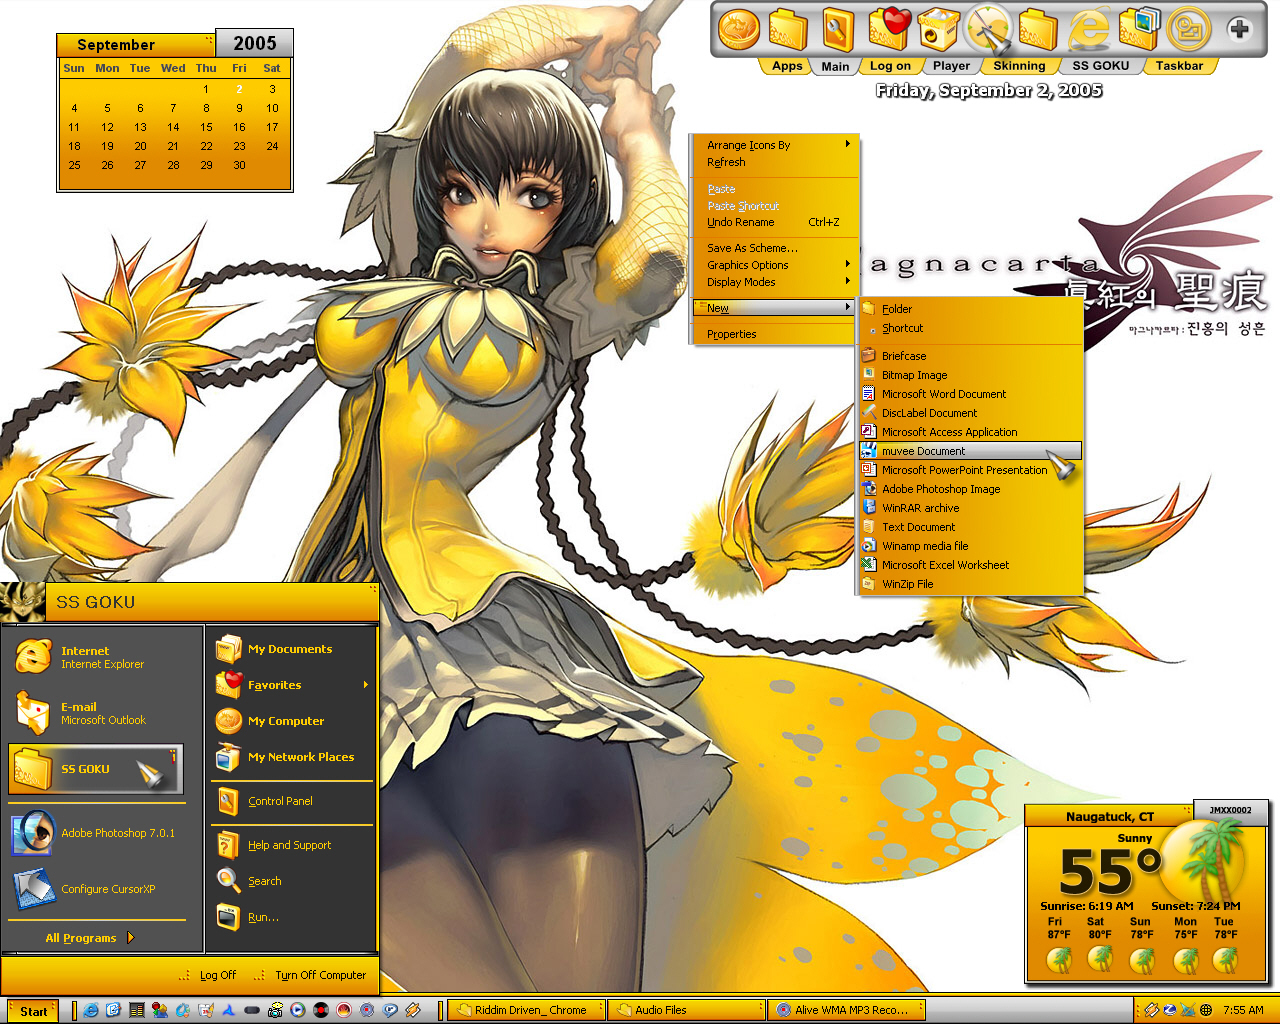The height and width of the screenshot is (1024, 1280).
Task: Choose Refresh in the context menu
Action: pyautogui.click(x=776, y=162)
